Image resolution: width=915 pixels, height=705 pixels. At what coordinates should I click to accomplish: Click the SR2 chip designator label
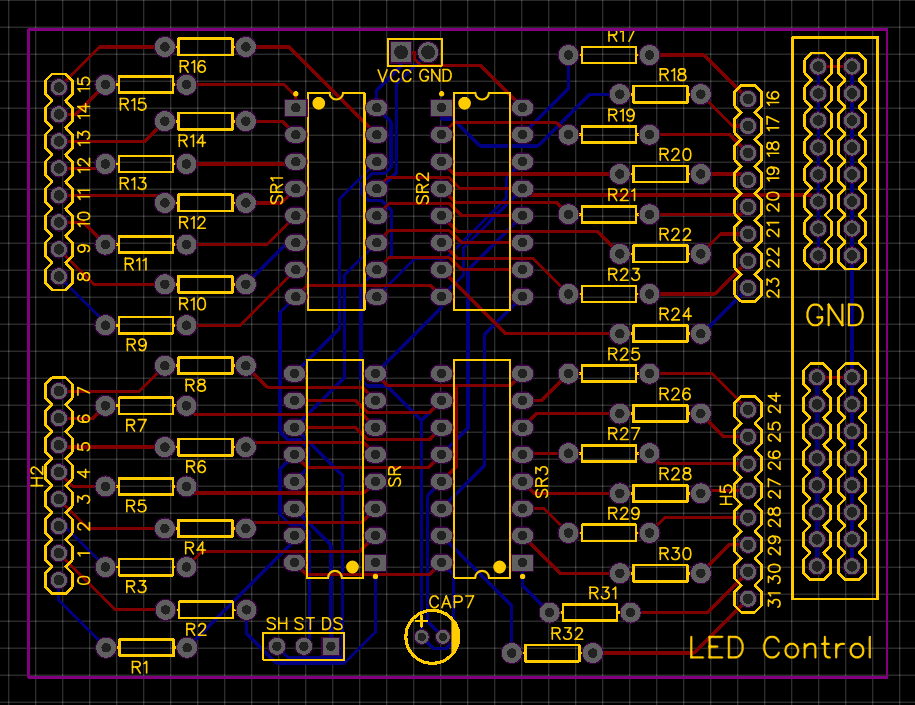422,189
